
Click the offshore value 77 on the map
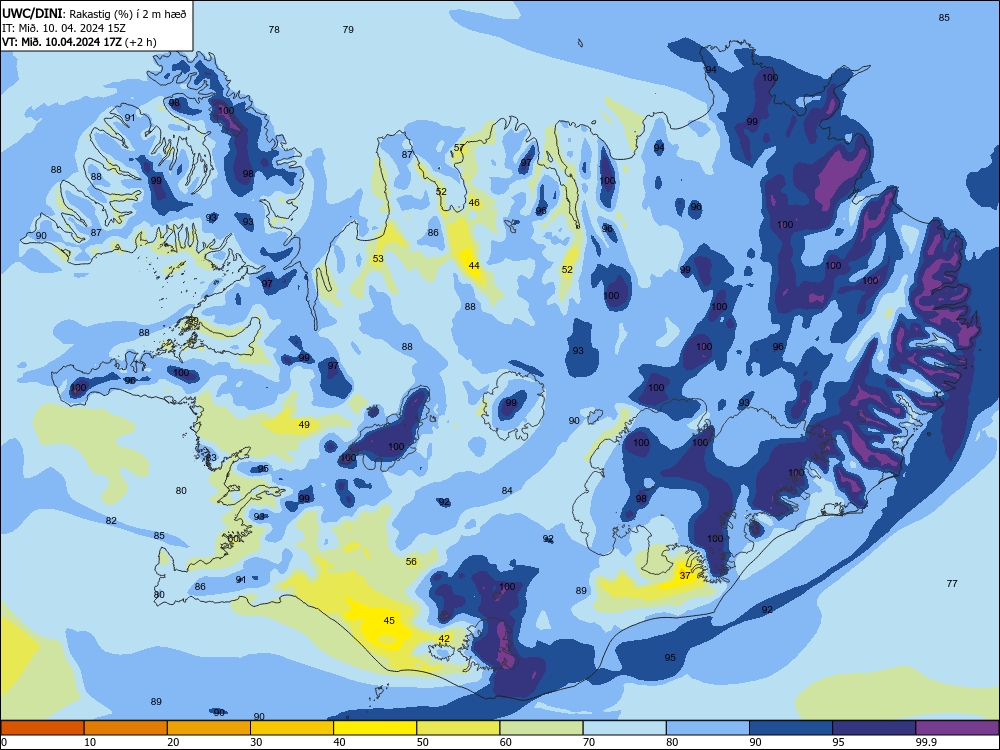coord(952,583)
